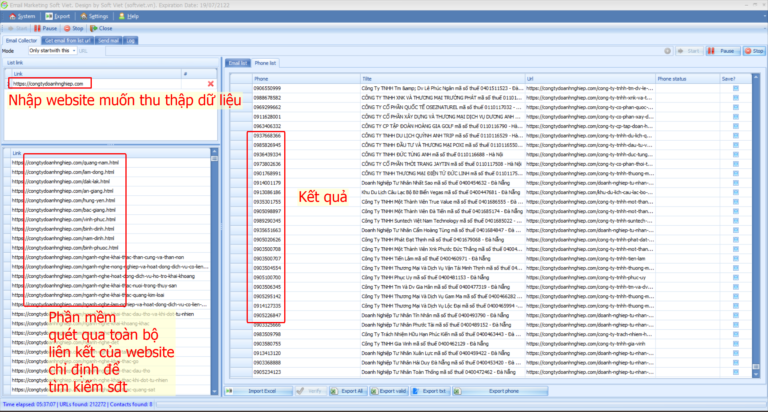Select the bac-giang.html link row
Screen dimensions: 768x412
110,210
